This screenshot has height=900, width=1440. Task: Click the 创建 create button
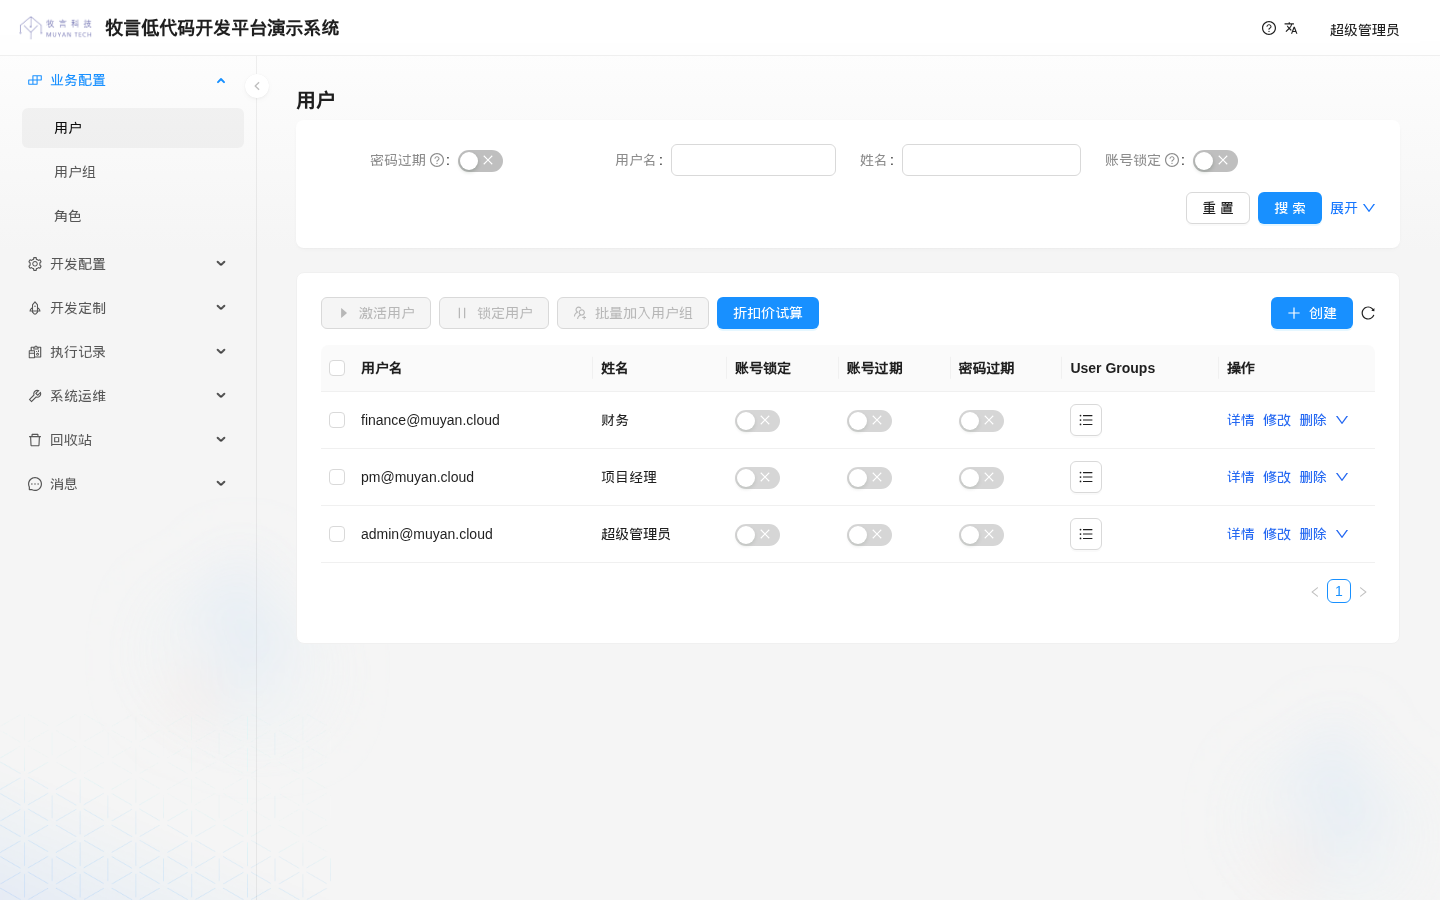click(1312, 313)
